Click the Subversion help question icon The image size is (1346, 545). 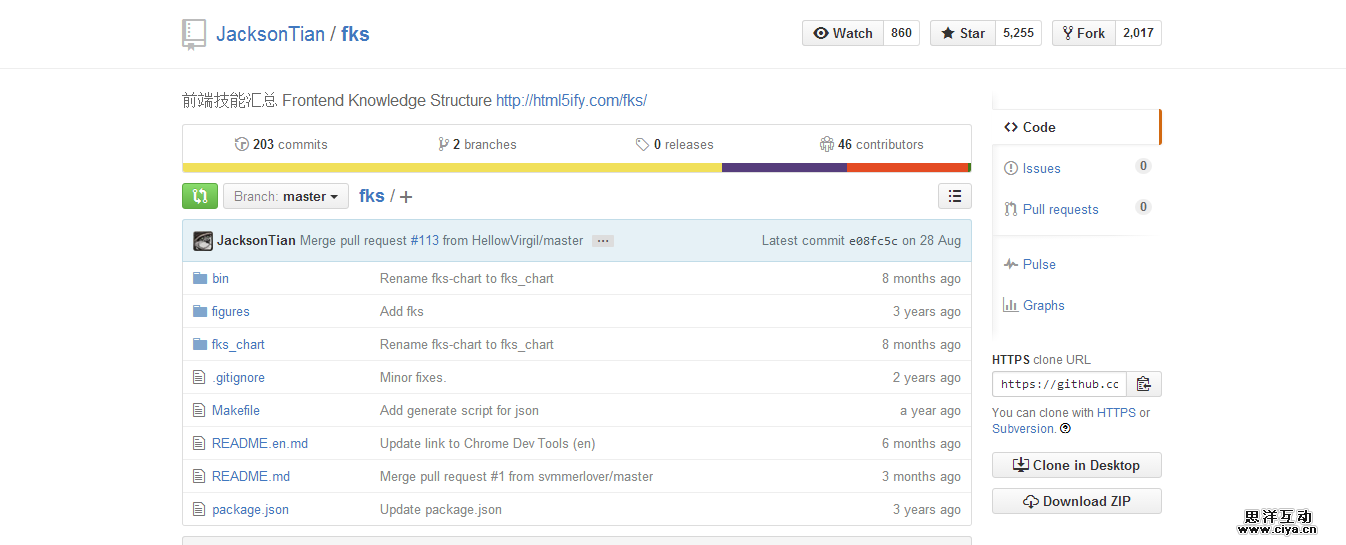coord(1066,429)
